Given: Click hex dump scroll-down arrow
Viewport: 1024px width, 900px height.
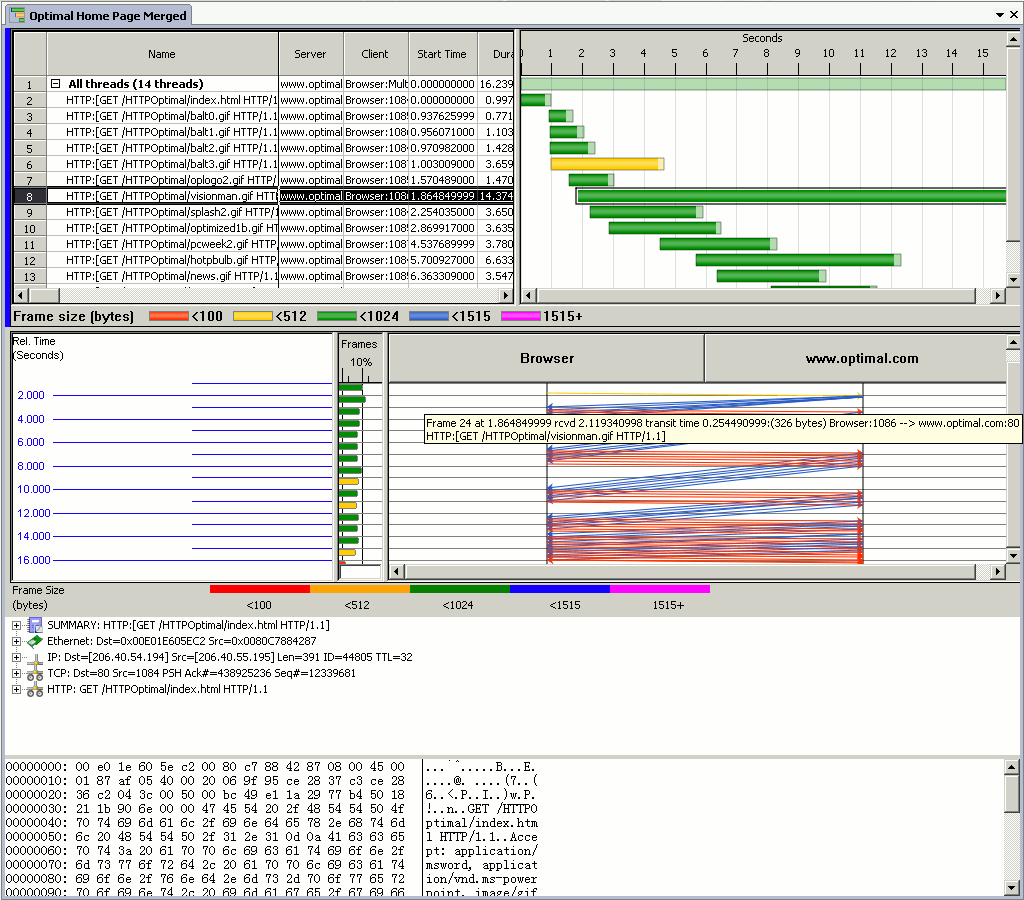Looking at the screenshot, I should point(1012,888).
